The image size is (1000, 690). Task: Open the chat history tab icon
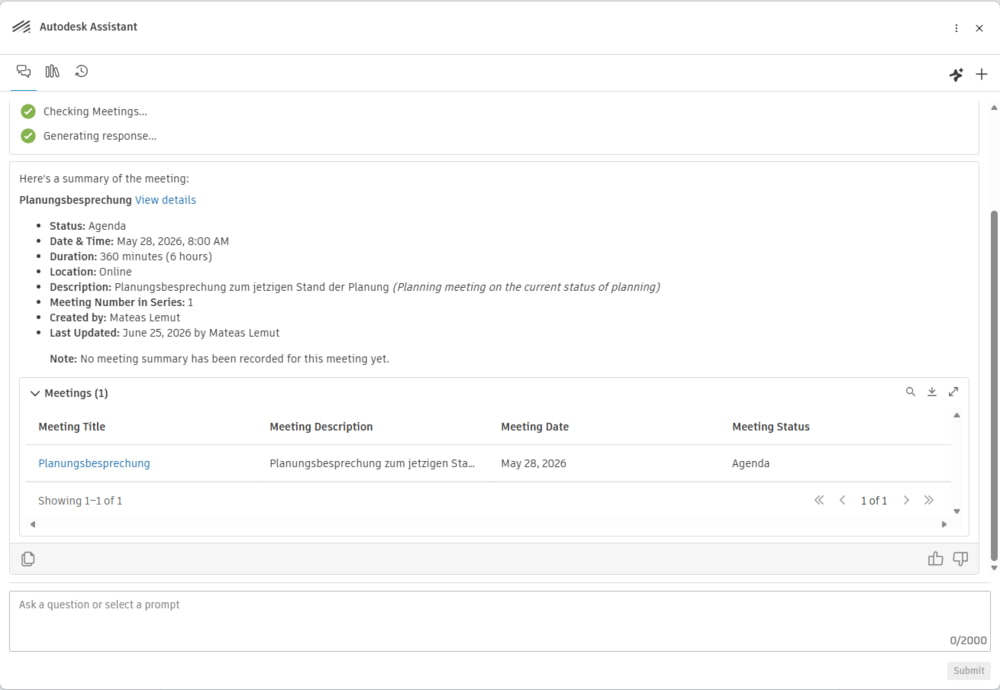point(81,71)
